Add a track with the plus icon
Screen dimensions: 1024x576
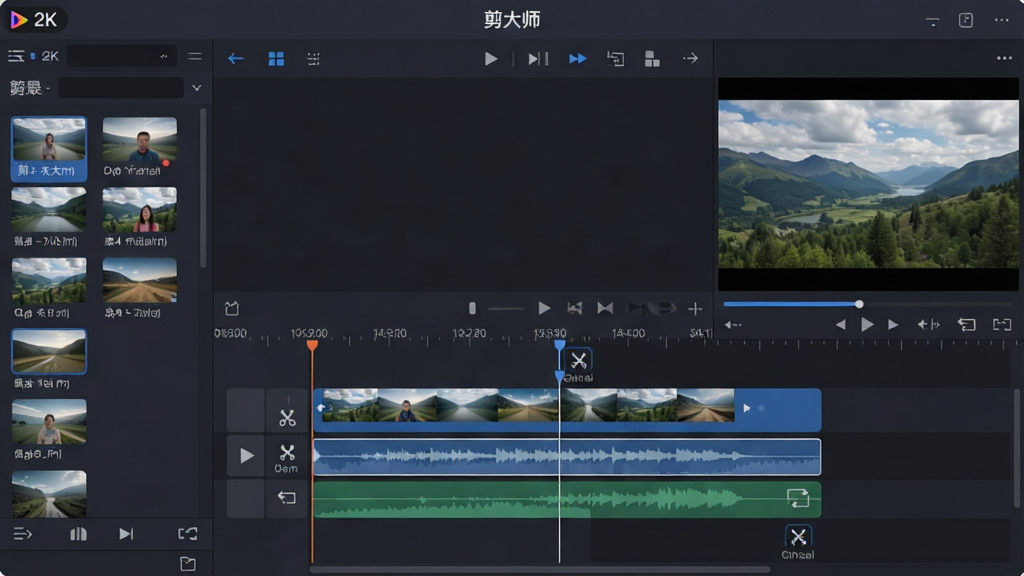[x=695, y=308]
